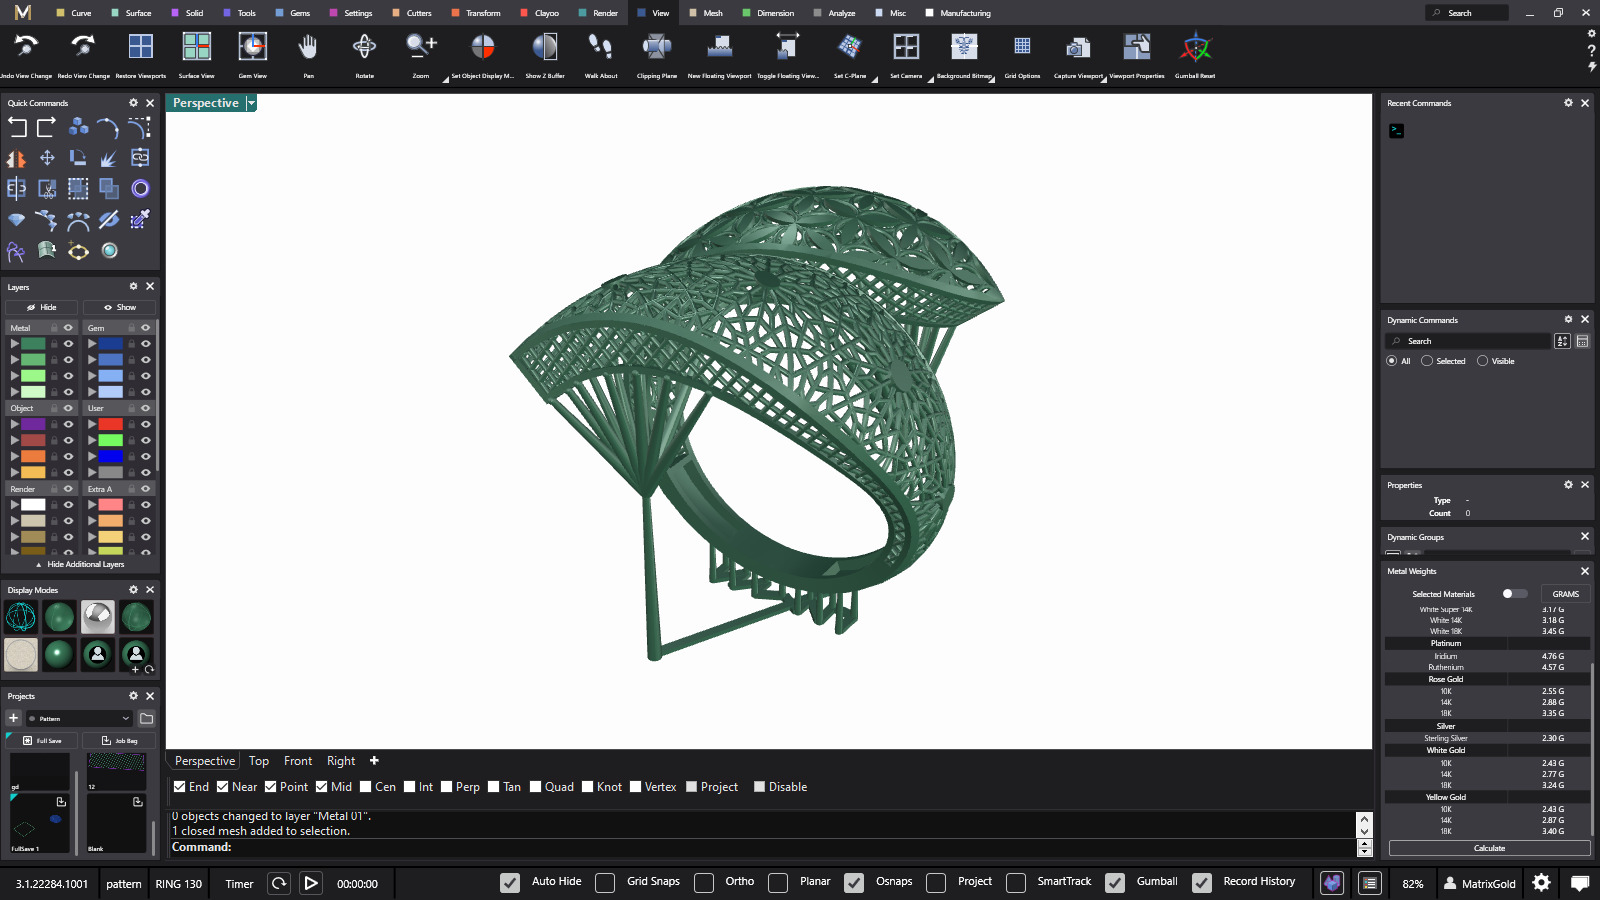The image size is (1600, 900).
Task: Switch to Surface View
Action: click(197, 47)
